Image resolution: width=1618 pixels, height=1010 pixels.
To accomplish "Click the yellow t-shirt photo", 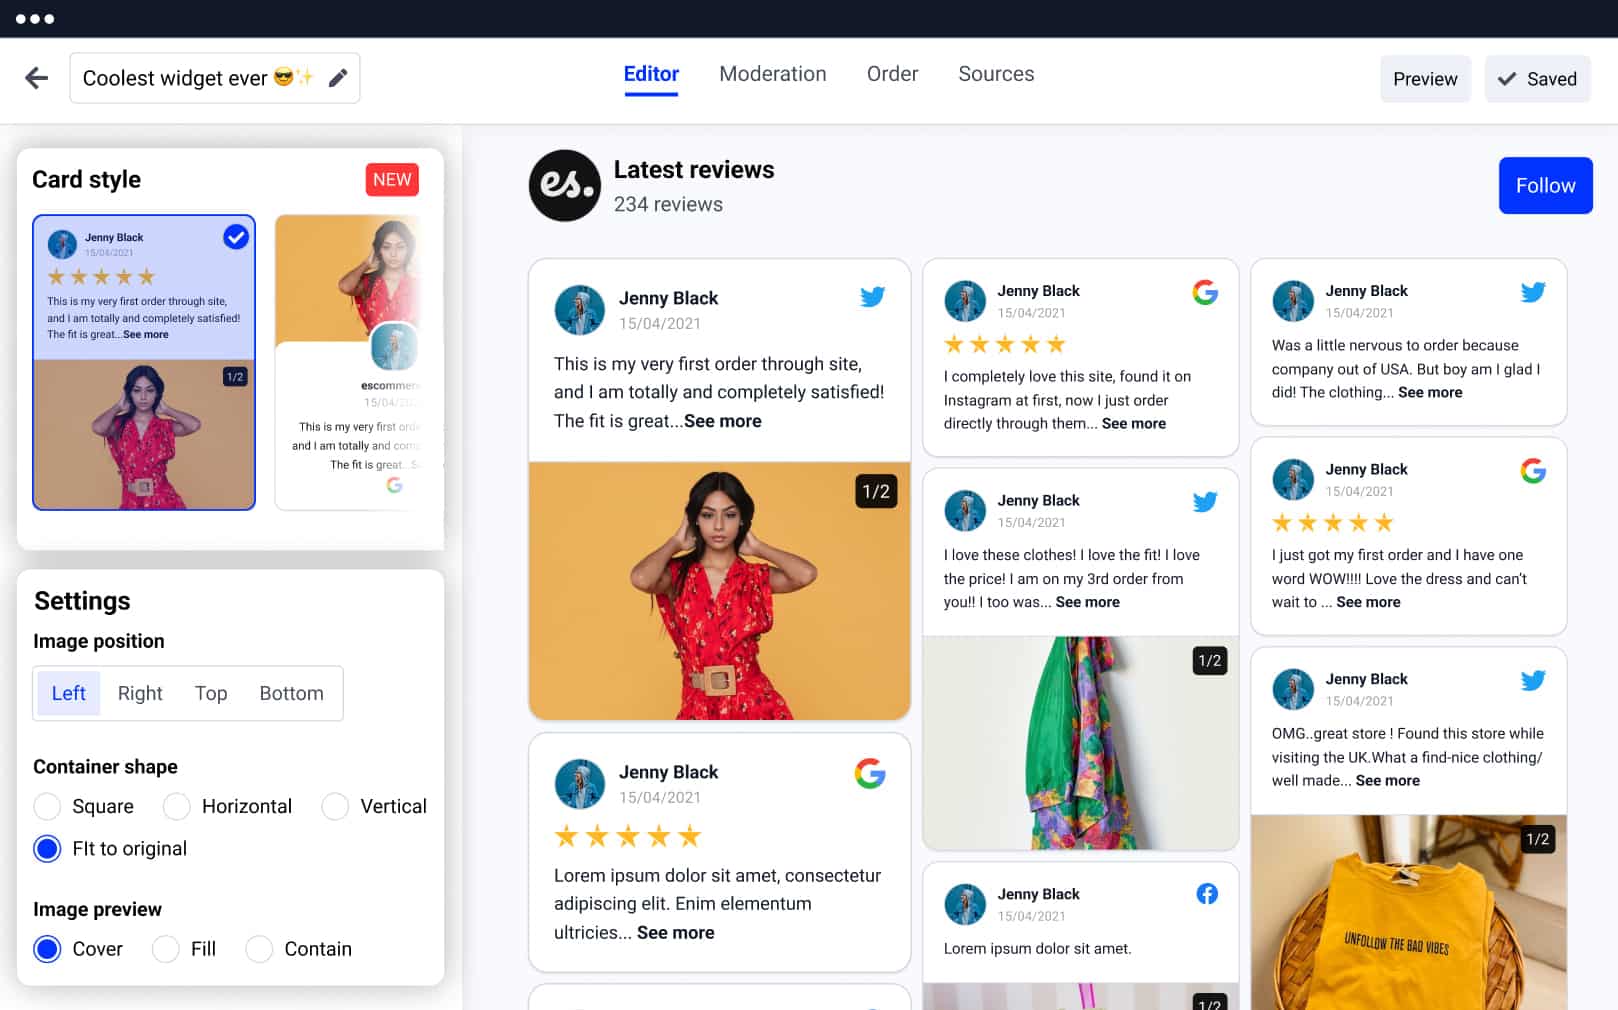I will pos(1408,912).
